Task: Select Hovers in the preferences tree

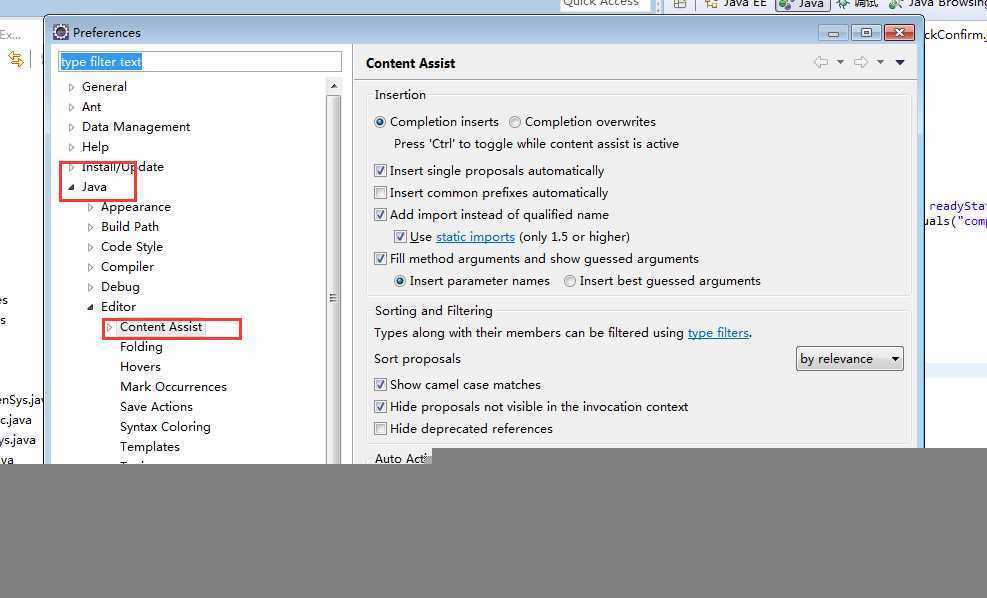Action: coord(140,367)
